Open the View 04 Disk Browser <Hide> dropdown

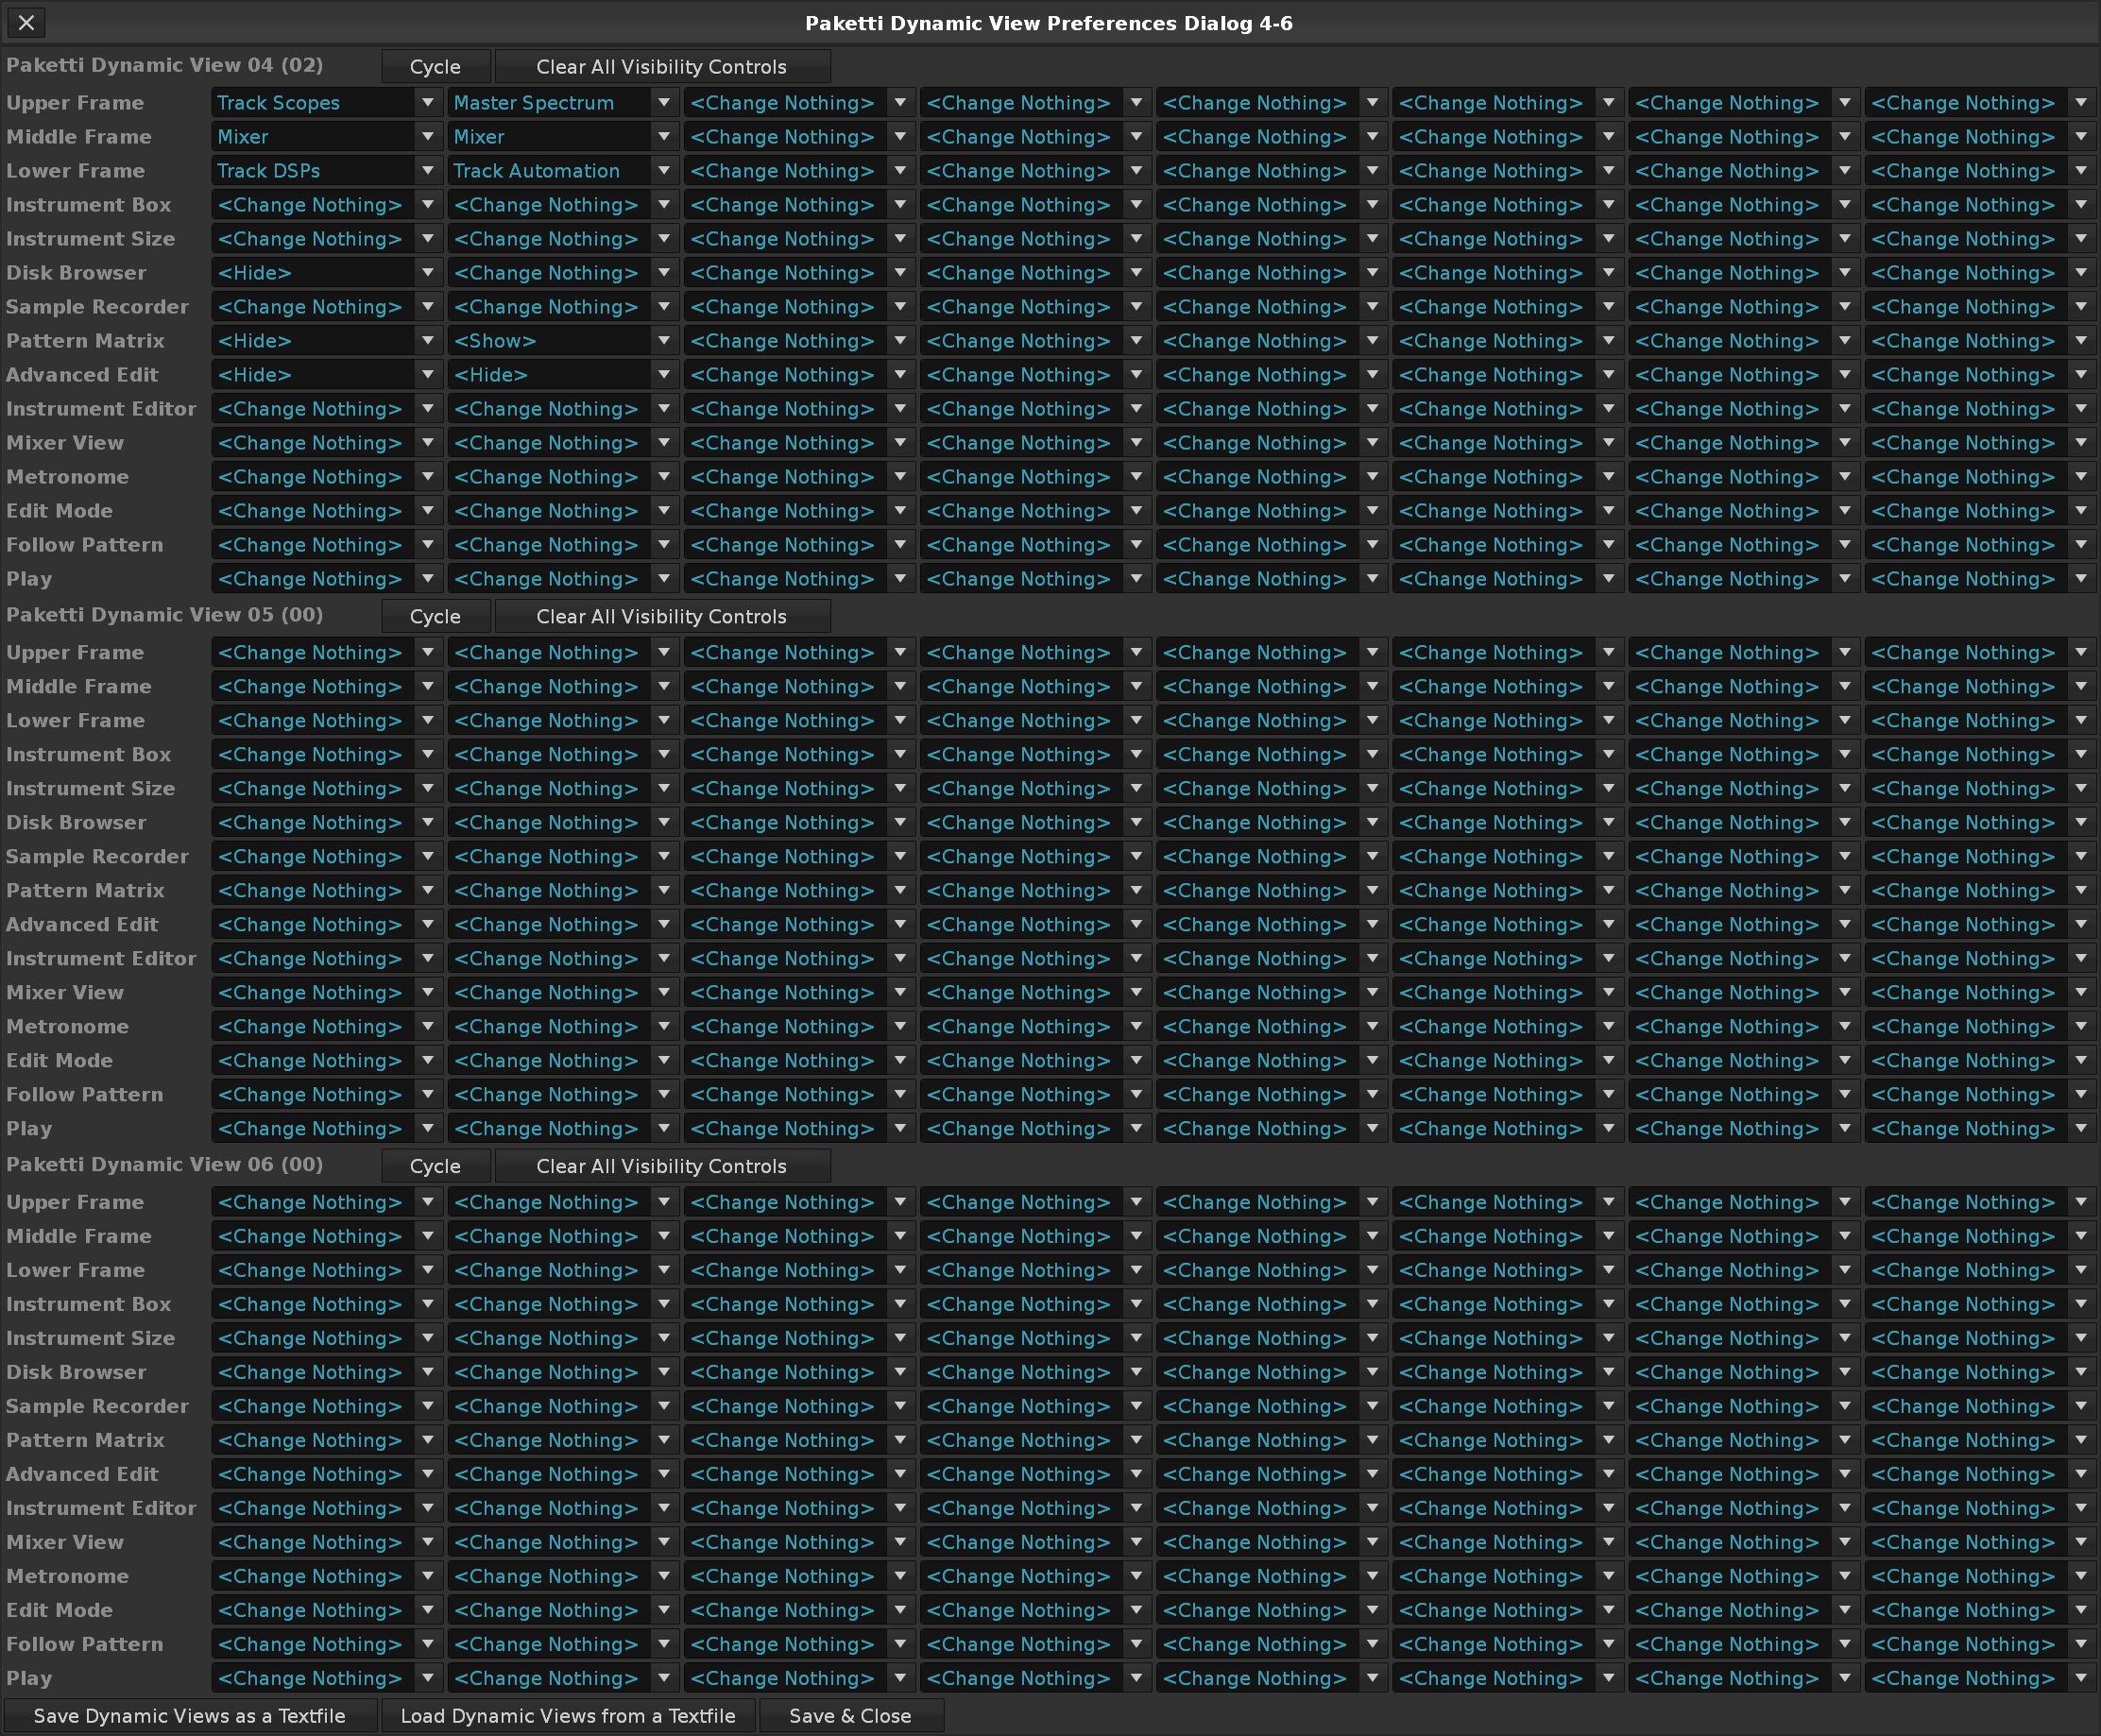point(327,273)
